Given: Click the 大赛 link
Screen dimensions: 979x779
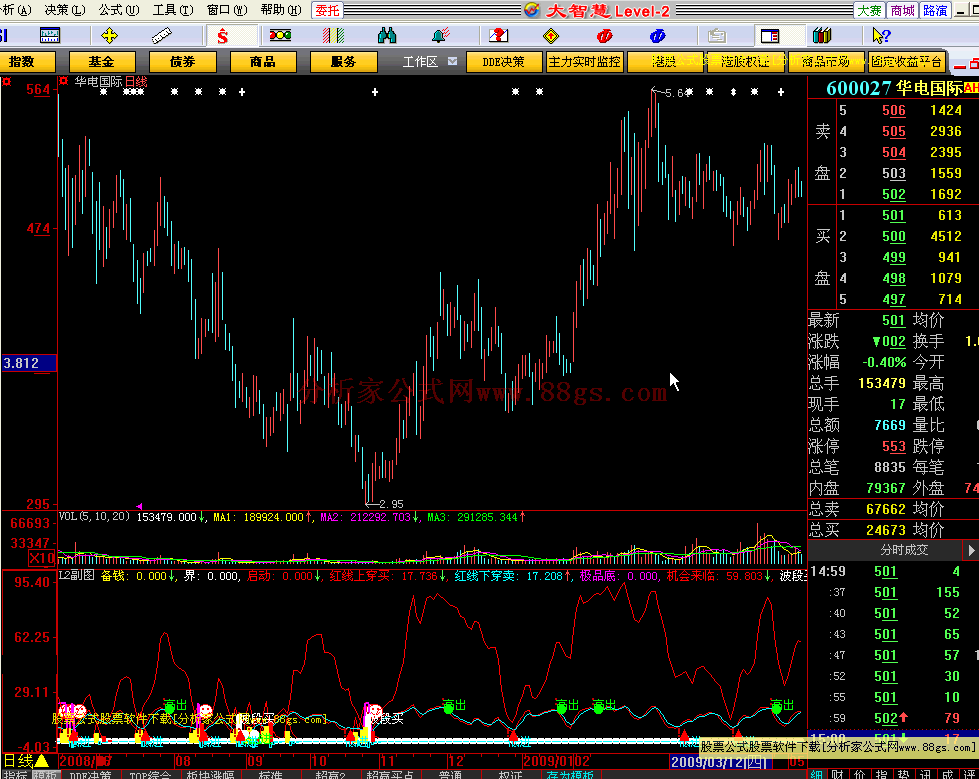Looking at the screenshot, I should pyautogui.click(x=870, y=10).
